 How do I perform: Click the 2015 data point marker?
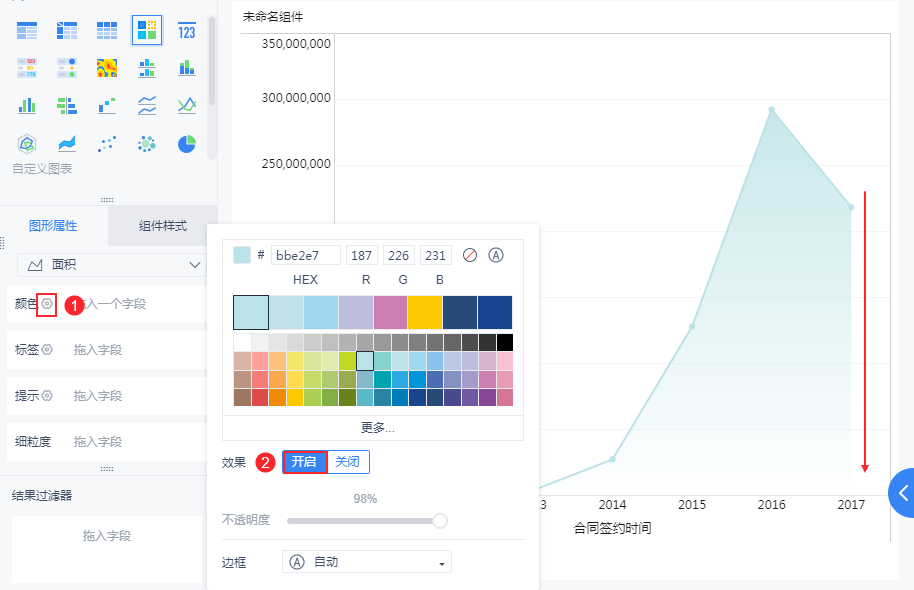(x=692, y=326)
